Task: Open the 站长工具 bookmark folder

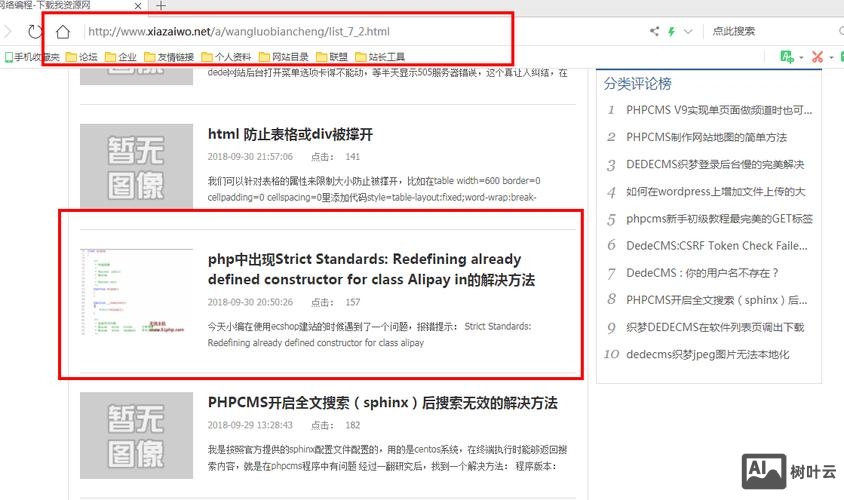Action: [380, 57]
